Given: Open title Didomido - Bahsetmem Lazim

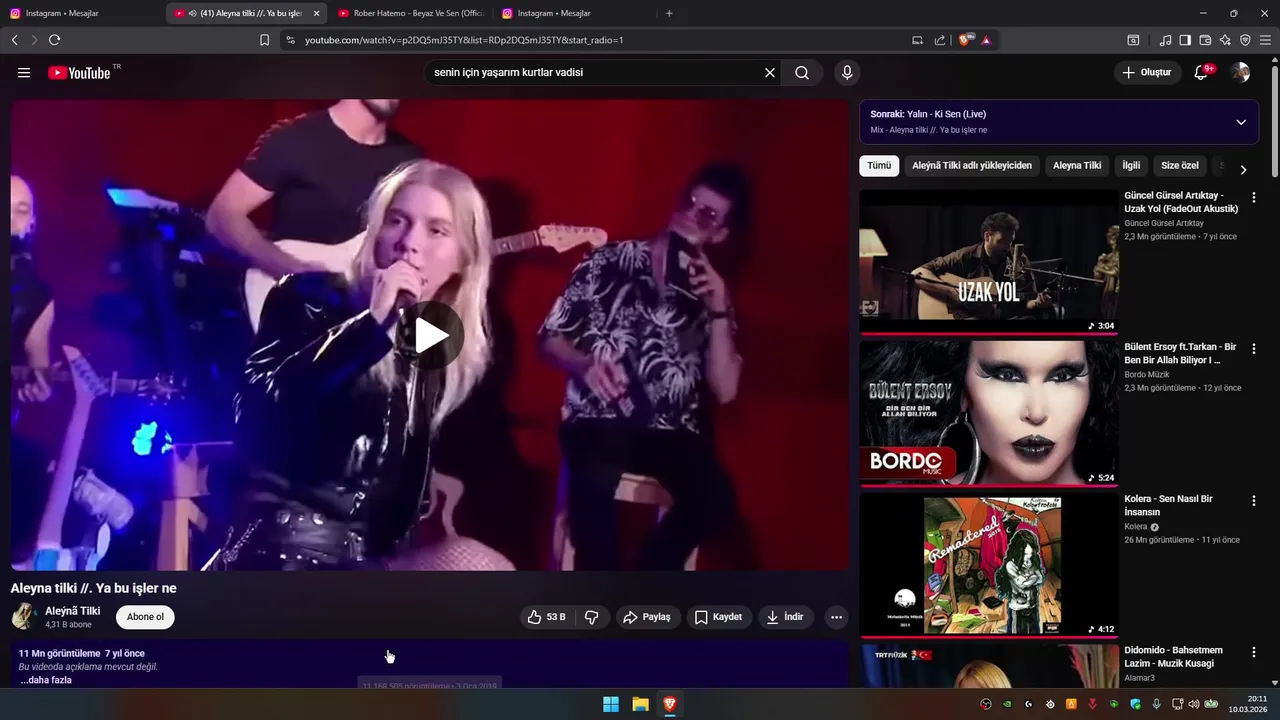Looking at the screenshot, I should click(1173, 657).
